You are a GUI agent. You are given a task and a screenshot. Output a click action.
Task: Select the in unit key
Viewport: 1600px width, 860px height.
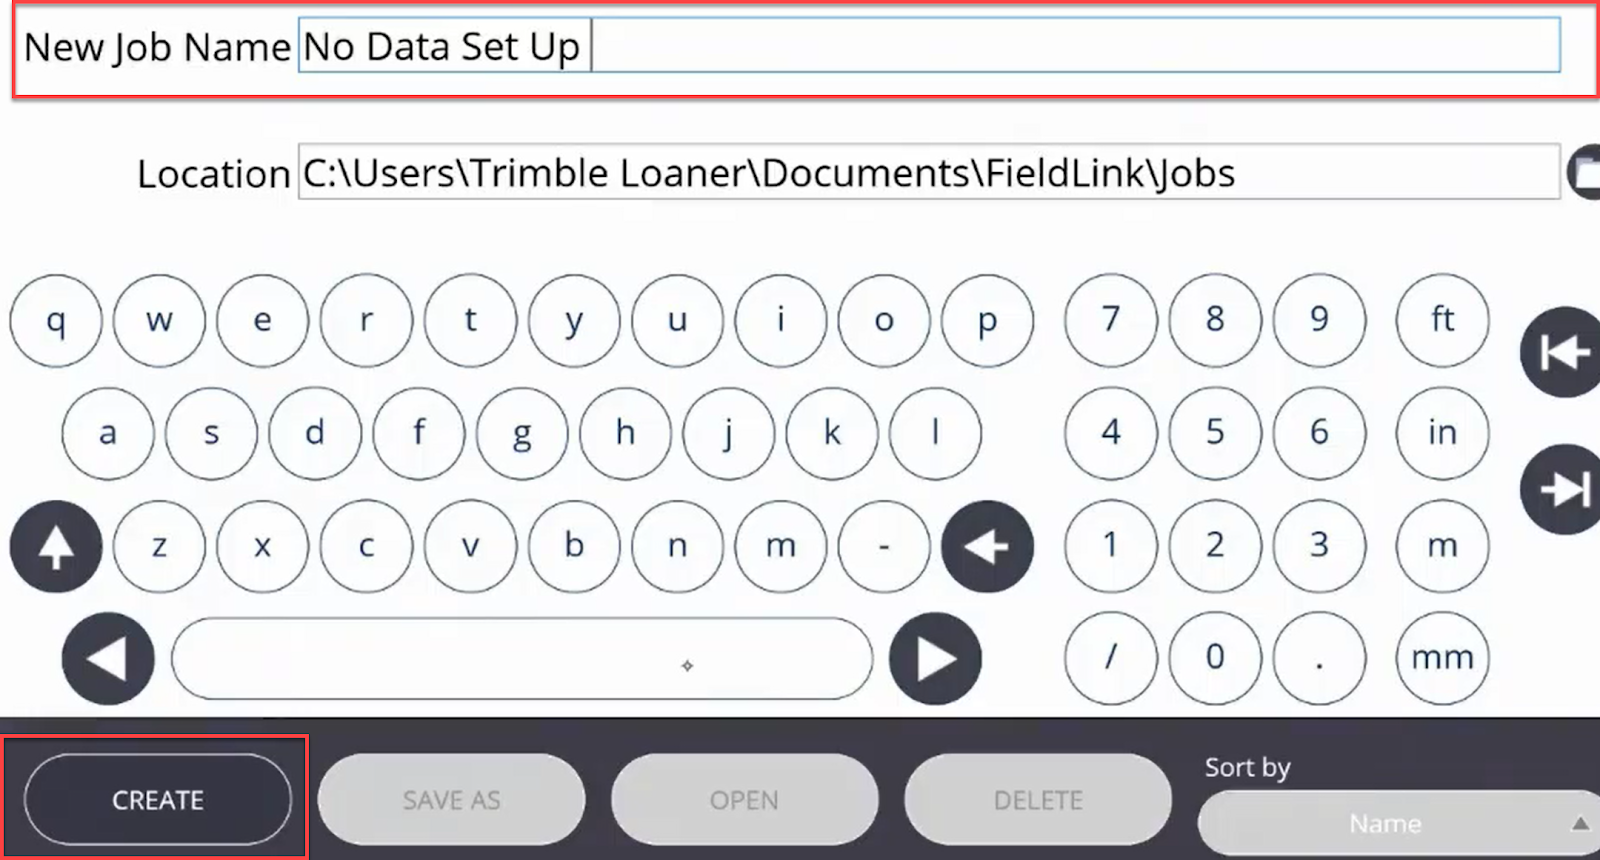coord(1442,433)
